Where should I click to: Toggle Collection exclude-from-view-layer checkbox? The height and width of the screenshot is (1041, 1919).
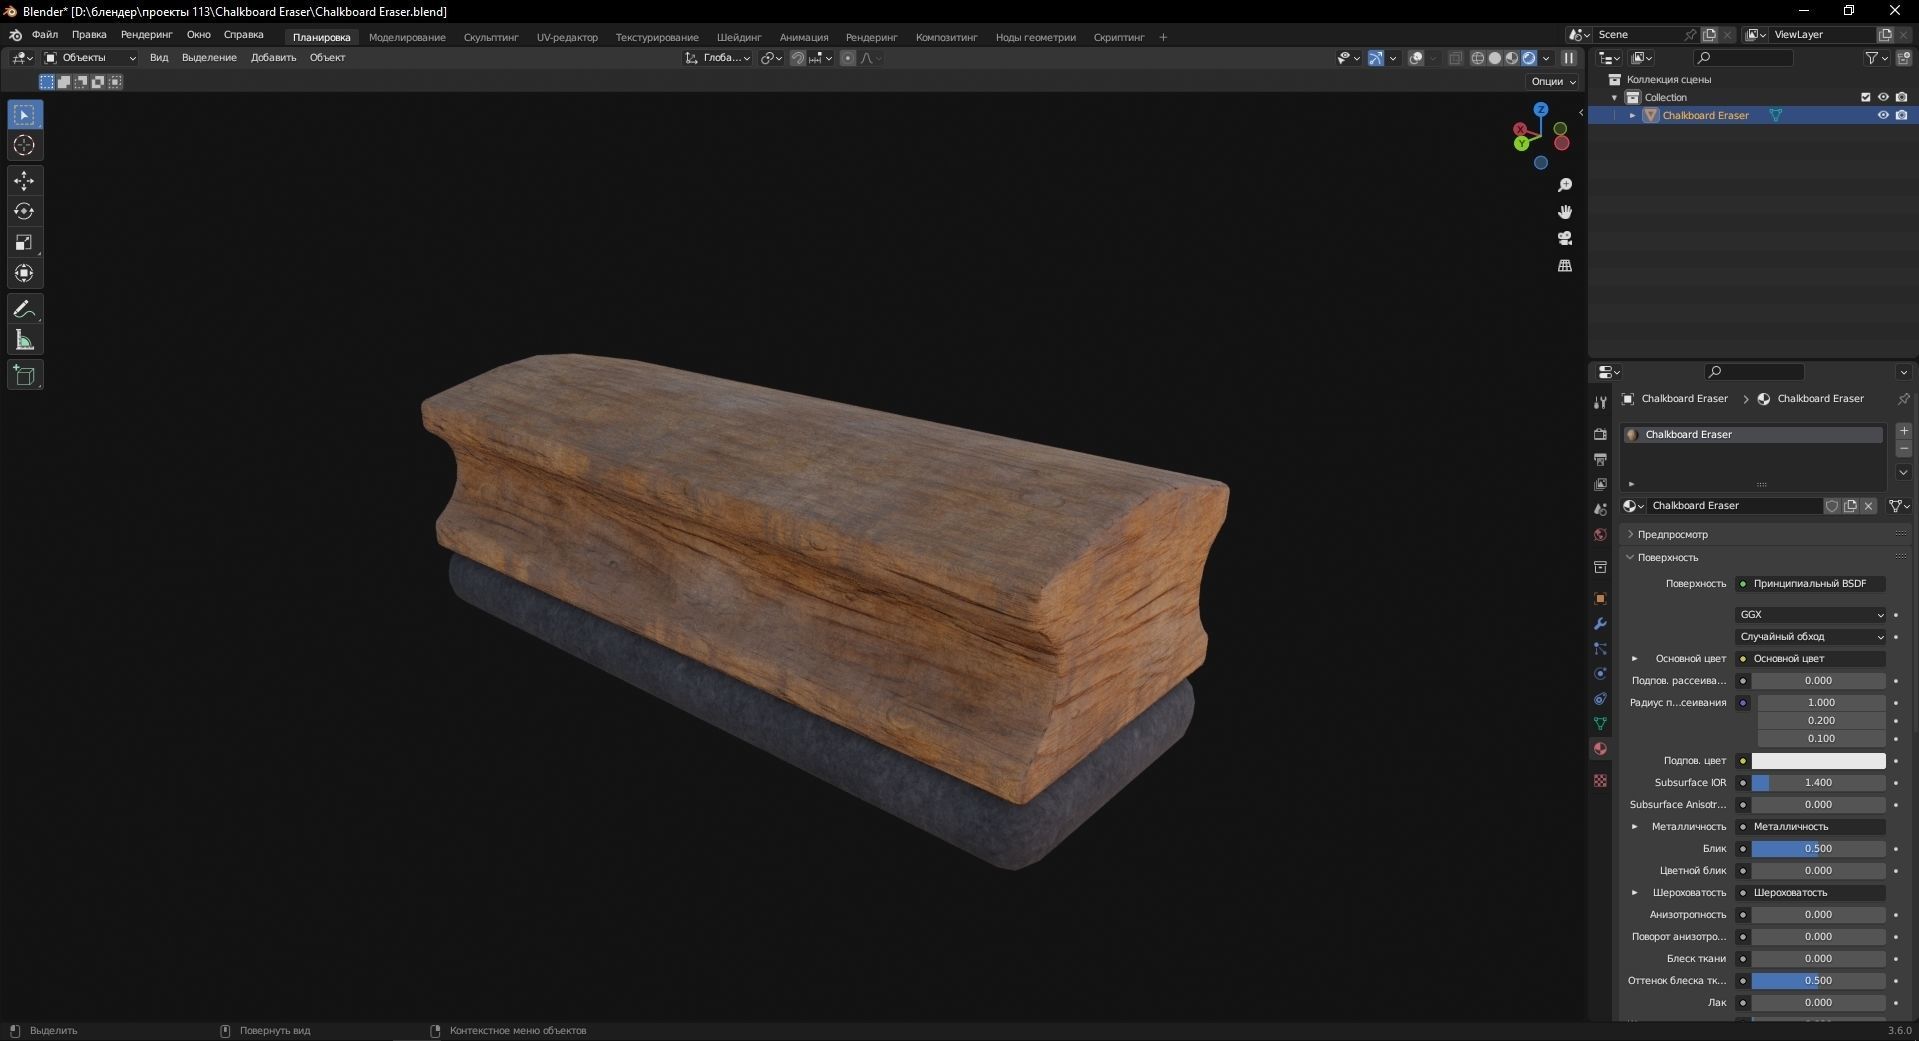coord(1865,97)
